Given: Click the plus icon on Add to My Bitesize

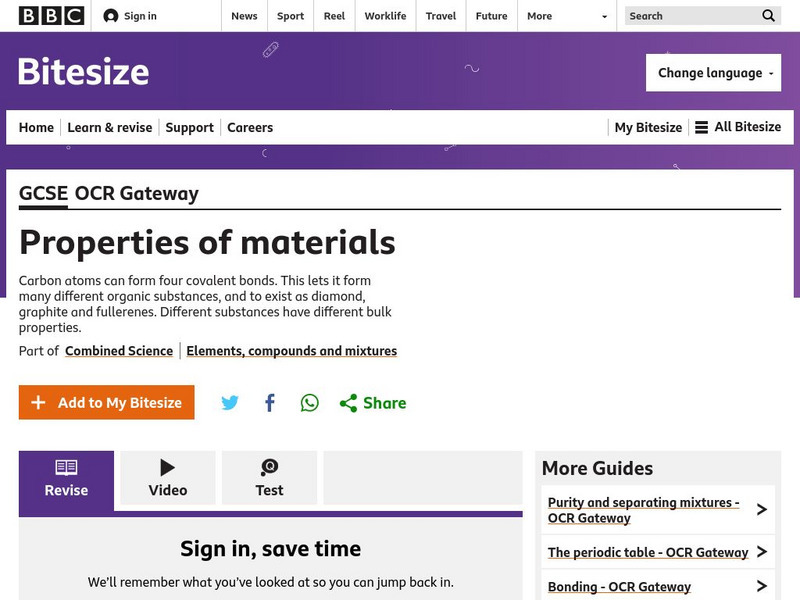Looking at the screenshot, I should coord(38,403).
